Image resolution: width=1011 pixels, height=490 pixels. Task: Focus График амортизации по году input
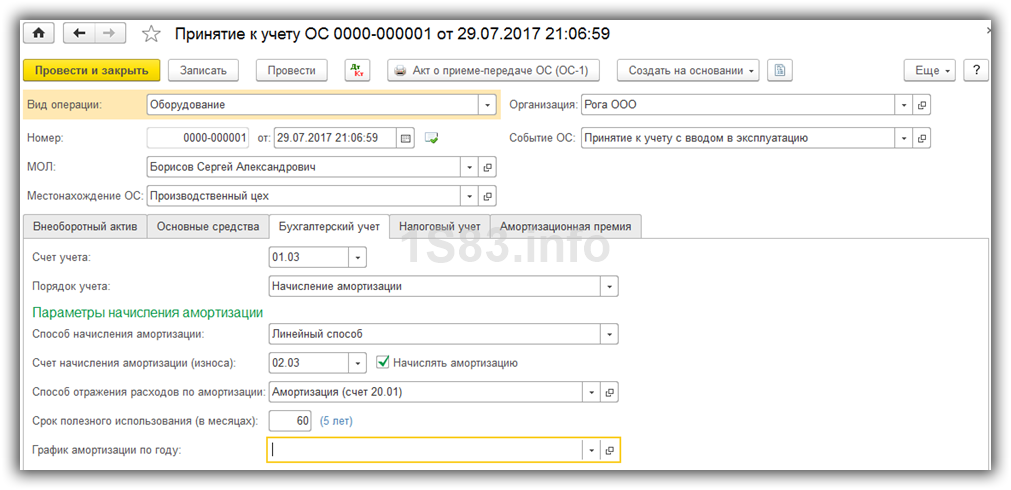[426, 451]
